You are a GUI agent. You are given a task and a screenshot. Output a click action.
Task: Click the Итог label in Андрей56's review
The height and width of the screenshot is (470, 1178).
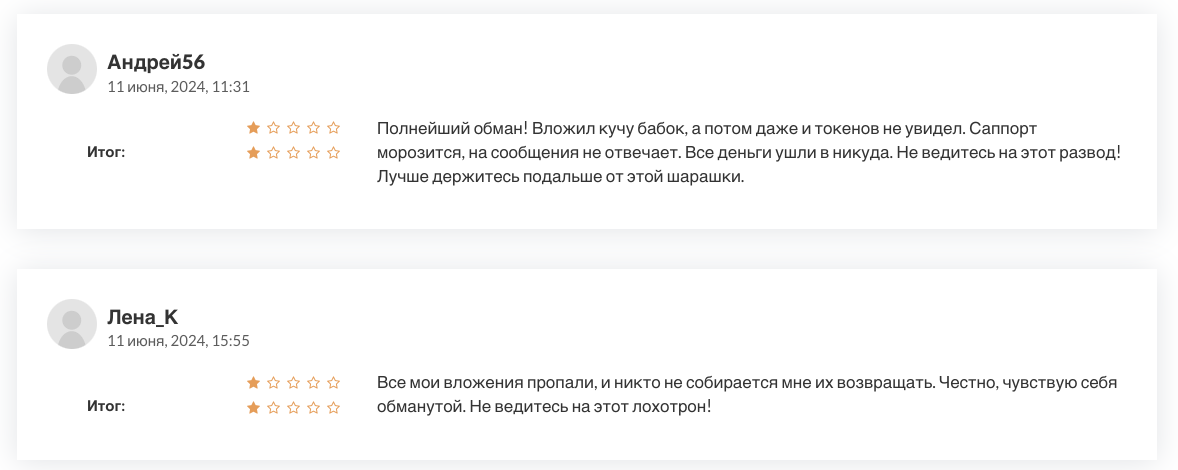106,153
